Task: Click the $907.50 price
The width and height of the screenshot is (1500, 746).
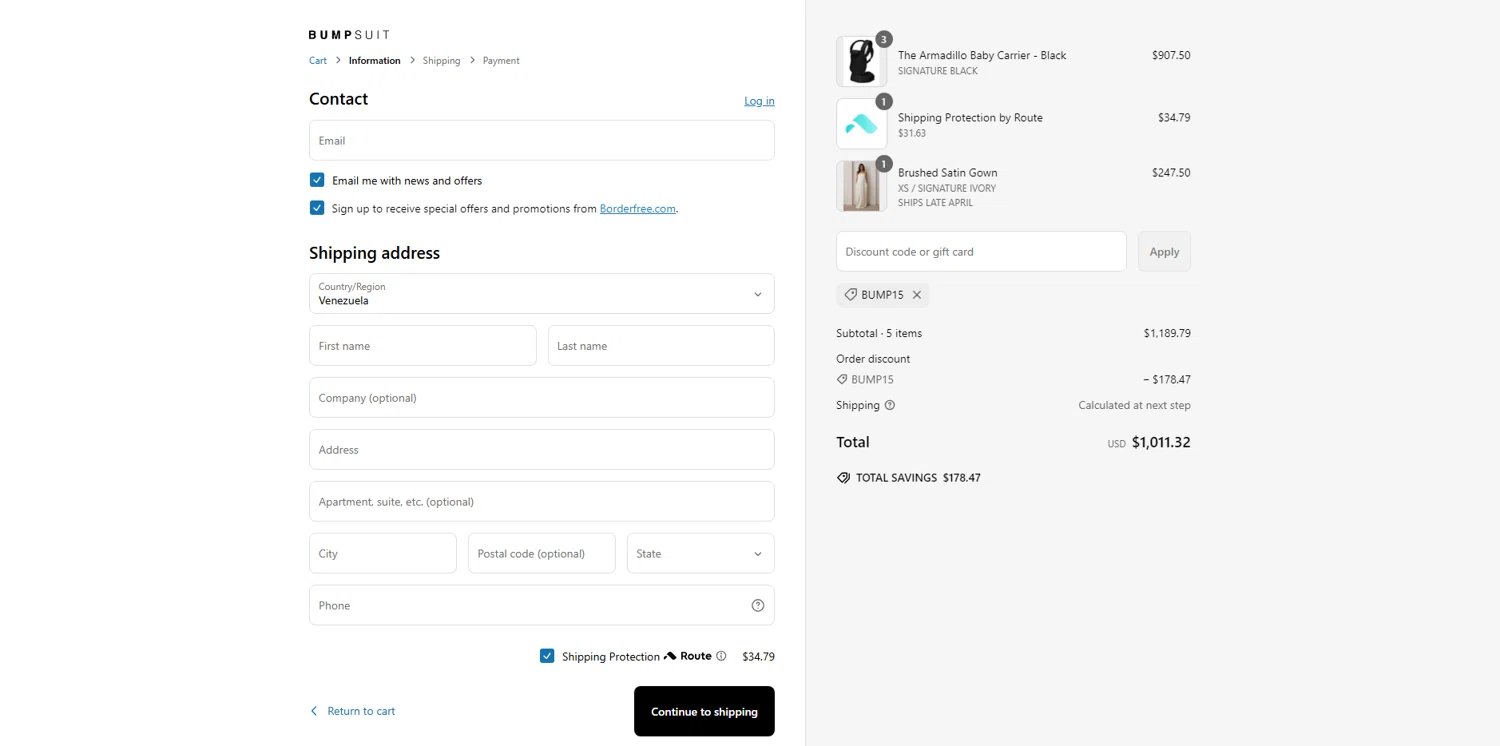Action: pos(1171,56)
